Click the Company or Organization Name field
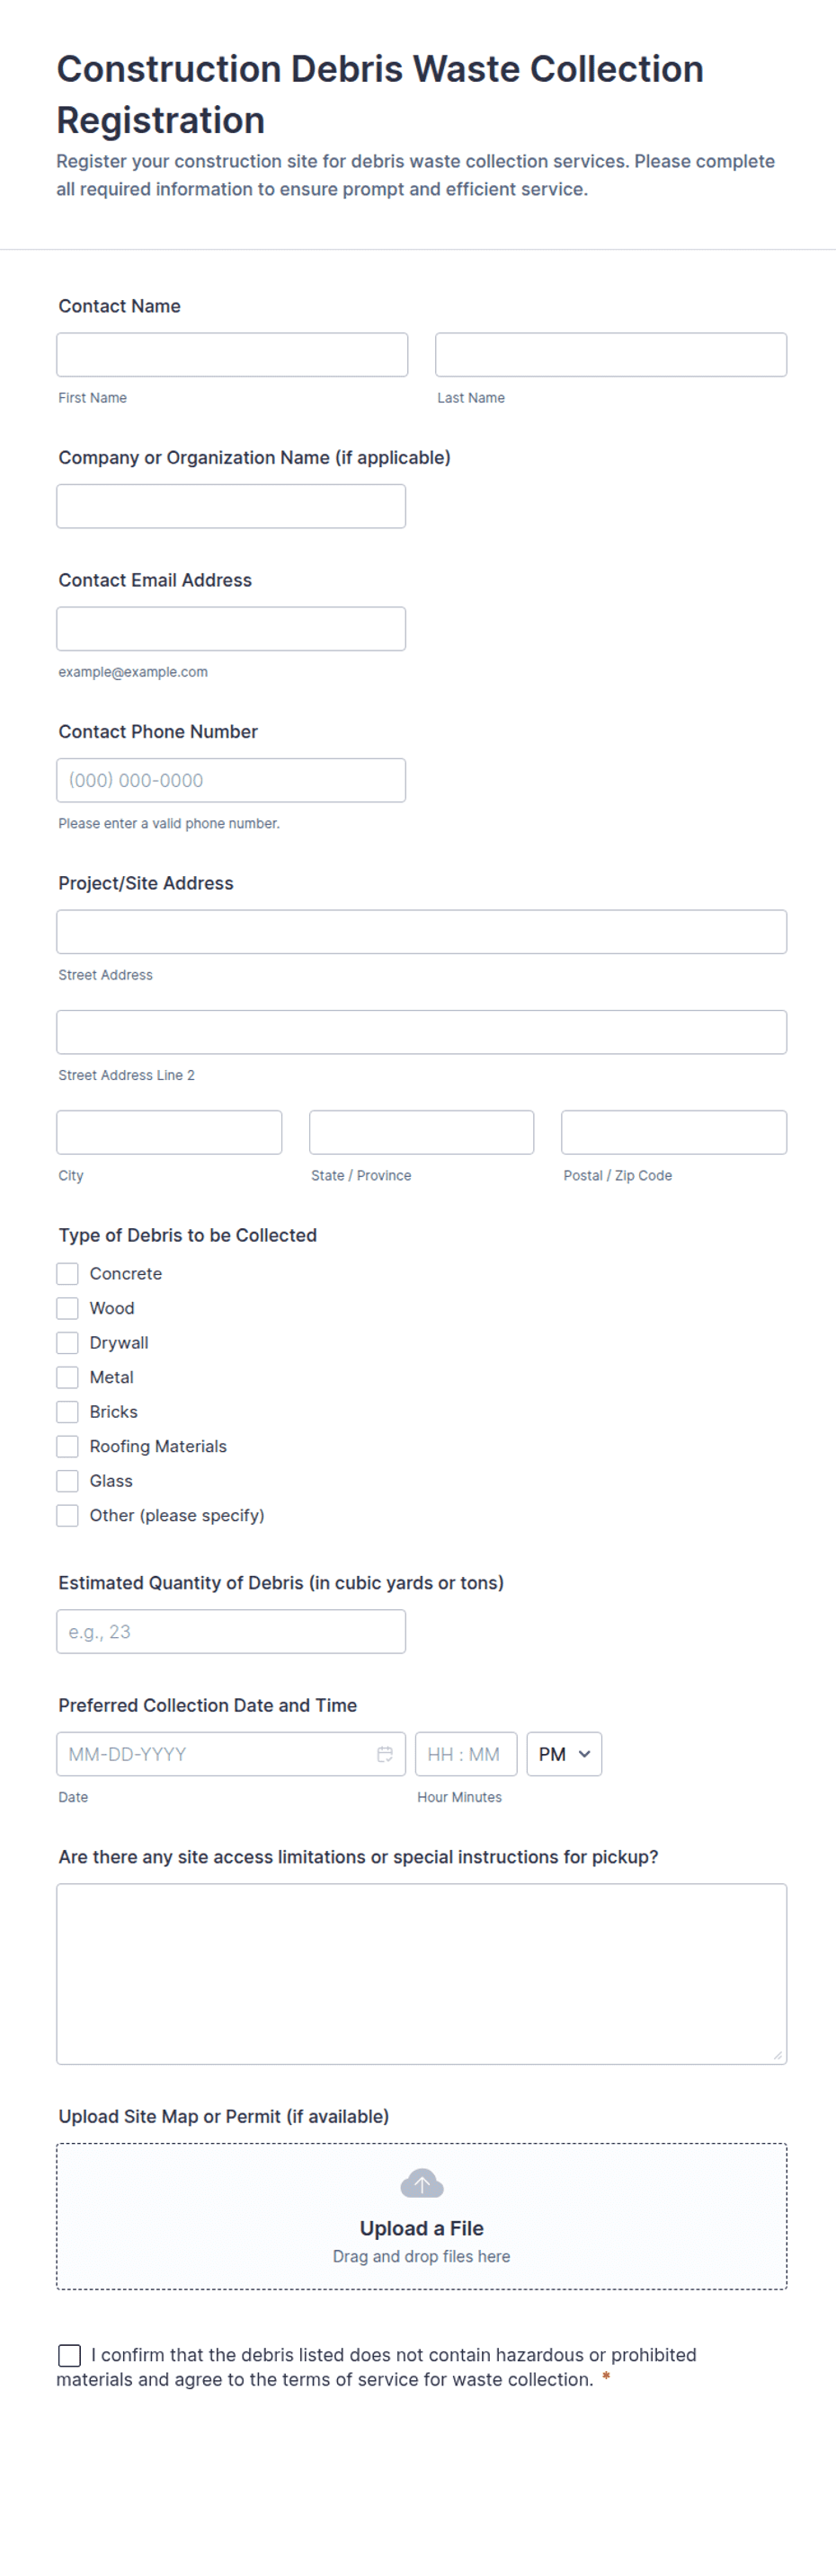The image size is (836, 2576). [x=231, y=506]
